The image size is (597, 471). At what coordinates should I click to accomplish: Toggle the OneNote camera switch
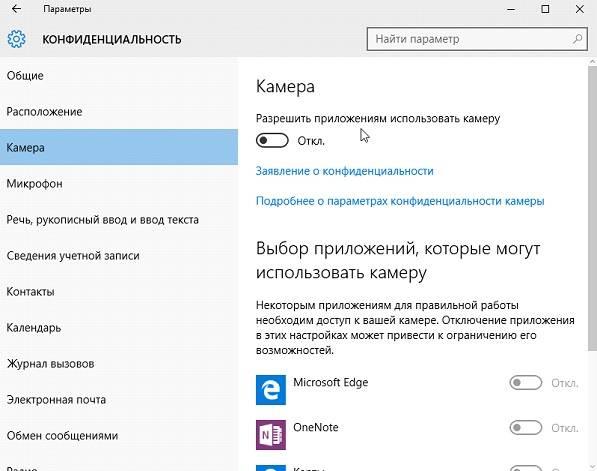pos(526,428)
